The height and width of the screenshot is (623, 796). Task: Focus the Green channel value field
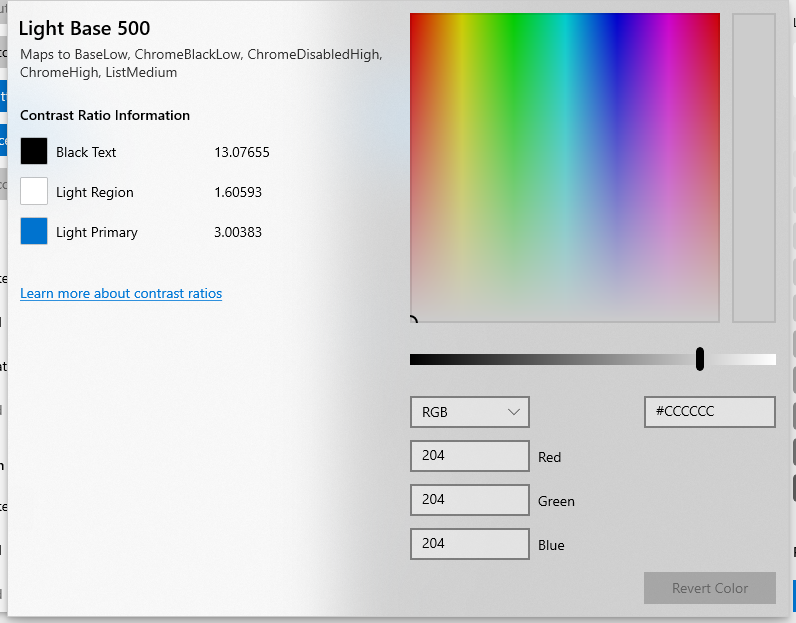pyautogui.click(x=469, y=500)
